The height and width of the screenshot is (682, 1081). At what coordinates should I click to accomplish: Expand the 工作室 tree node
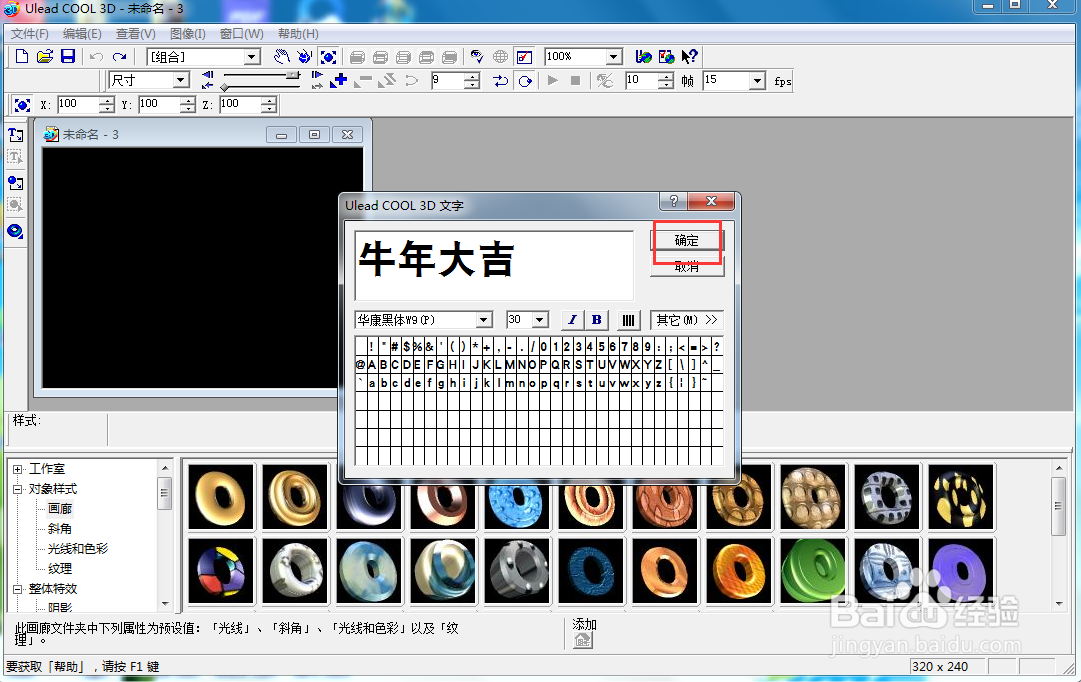tap(17, 469)
